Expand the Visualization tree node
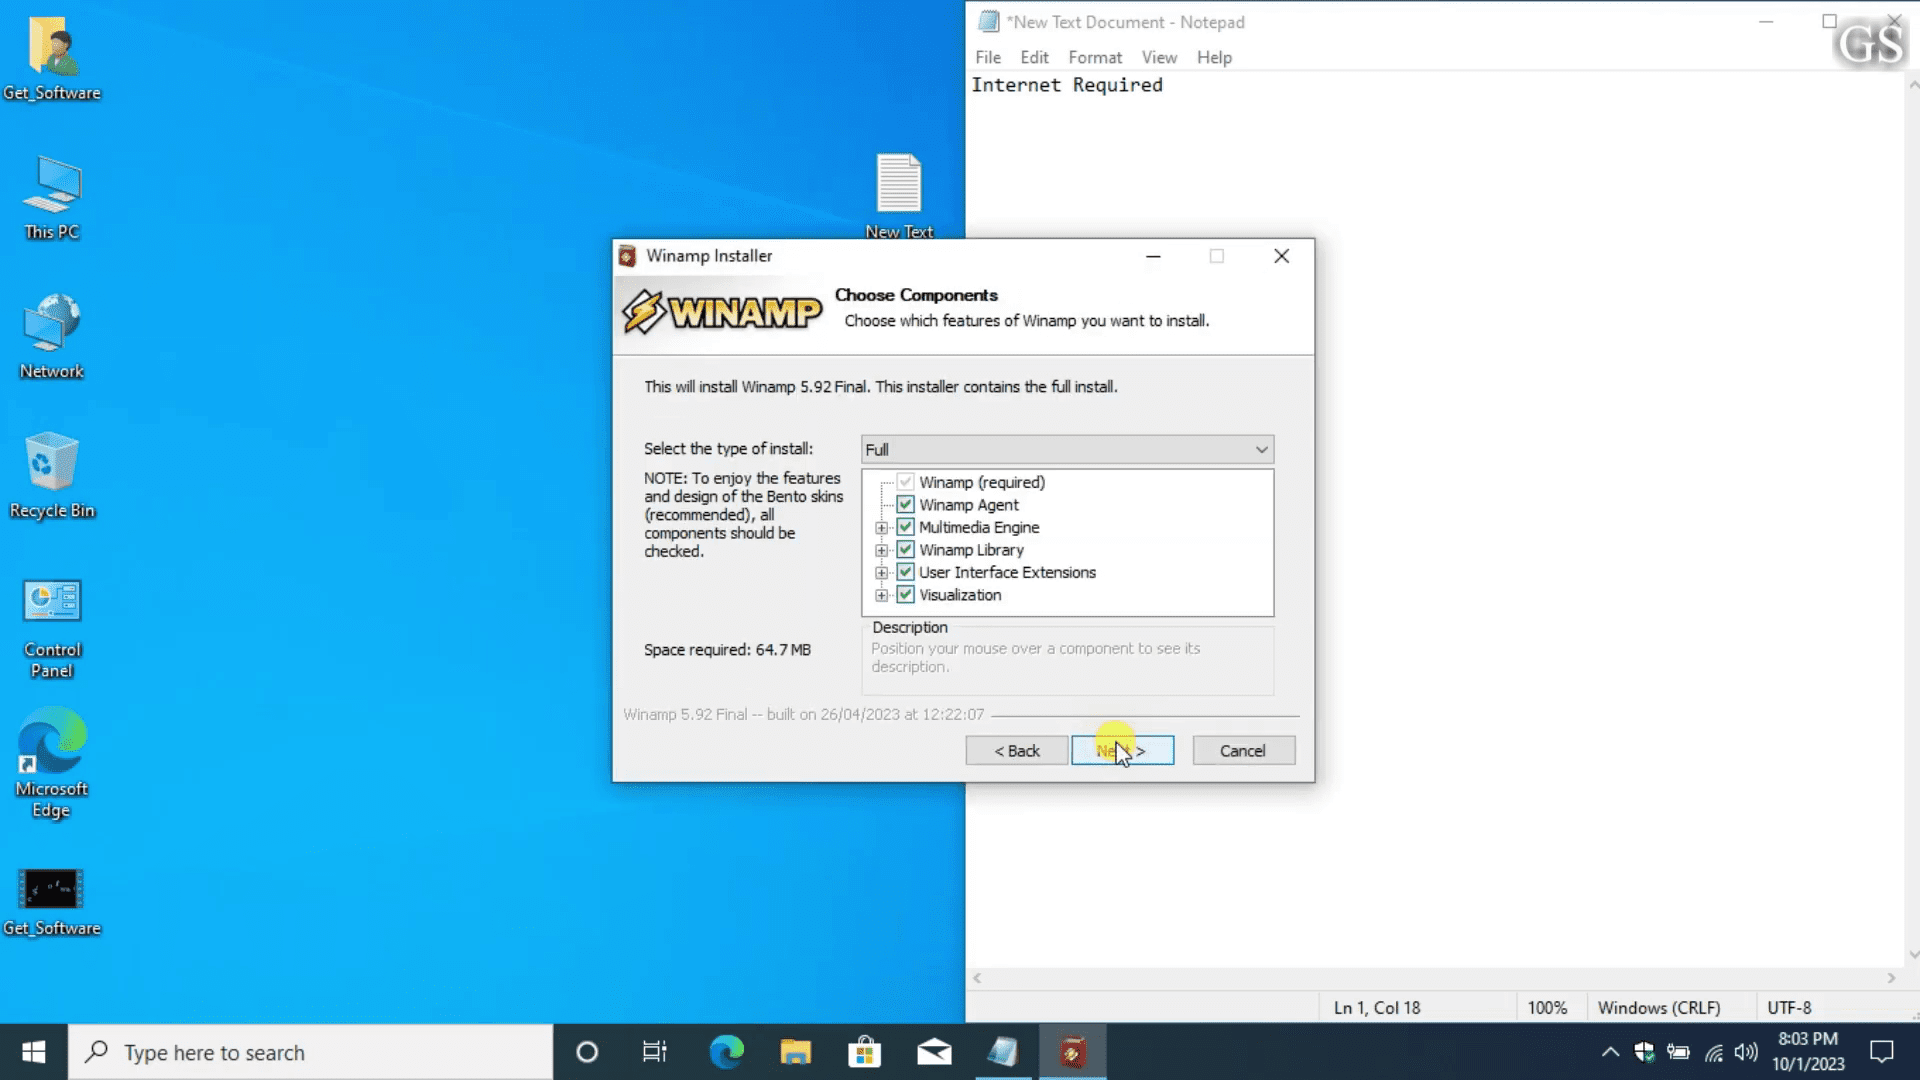The width and height of the screenshot is (1920, 1080). coord(881,595)
